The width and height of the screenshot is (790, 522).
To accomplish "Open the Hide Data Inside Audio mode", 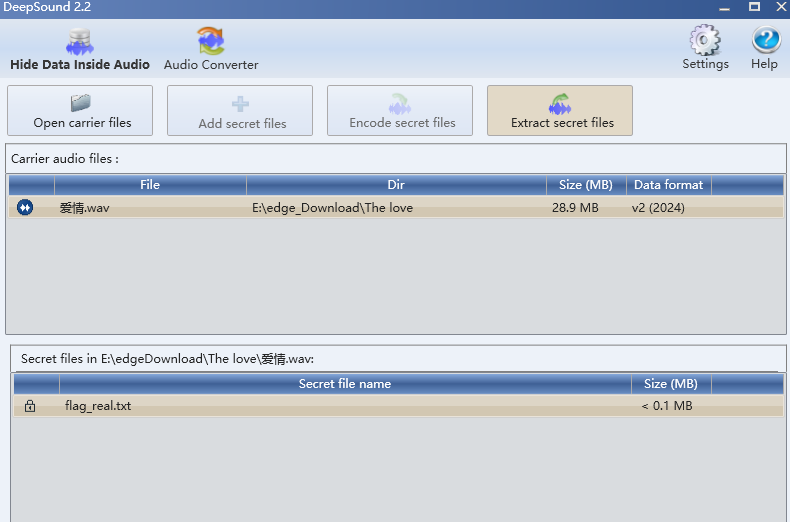I will click(x=80, y=50).
